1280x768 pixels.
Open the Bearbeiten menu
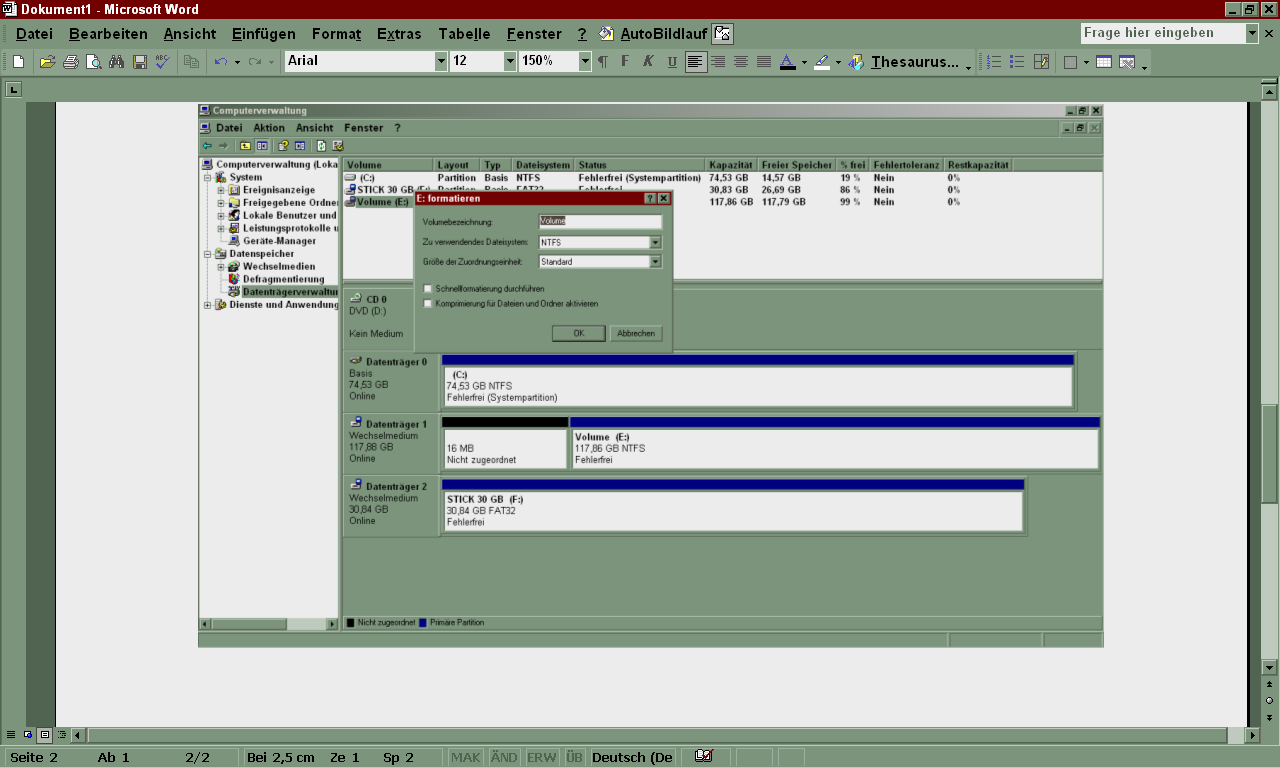108,33
